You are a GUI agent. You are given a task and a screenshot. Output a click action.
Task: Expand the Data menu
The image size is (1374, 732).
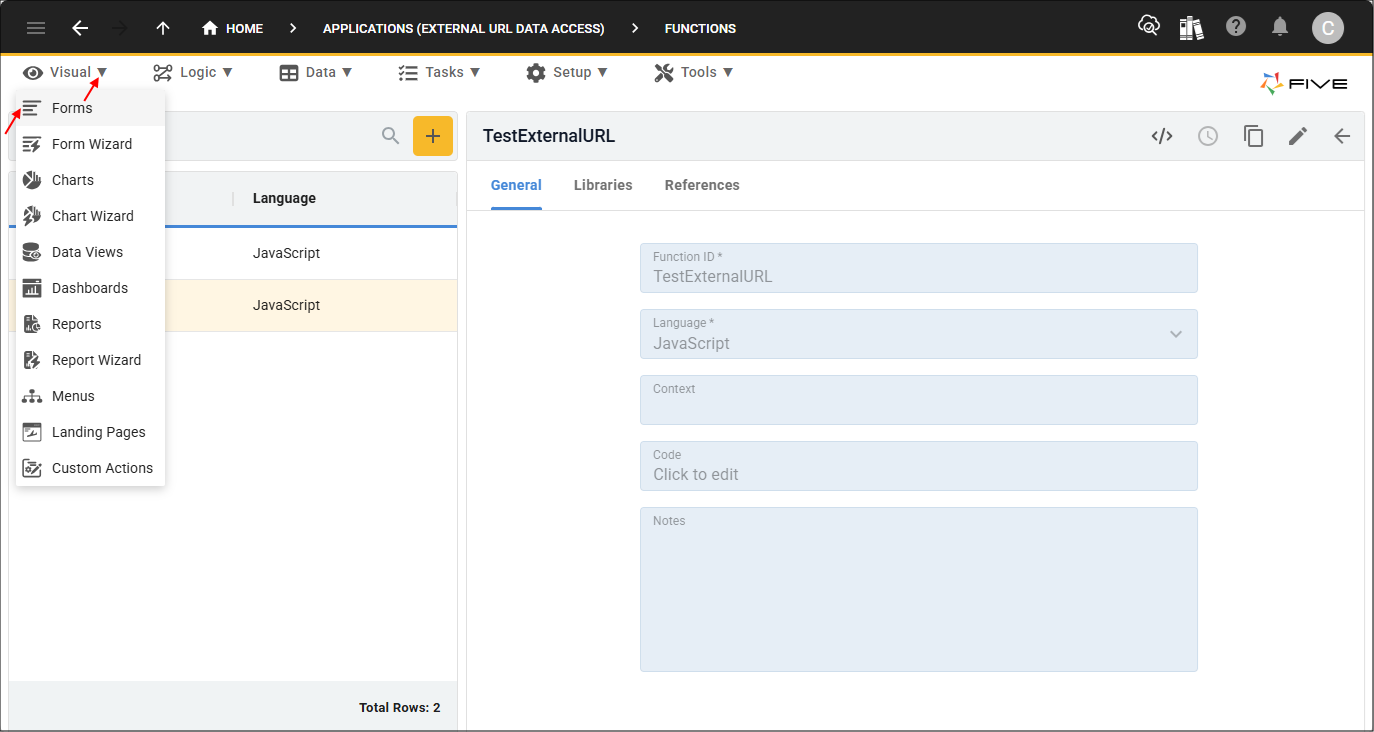316,72
